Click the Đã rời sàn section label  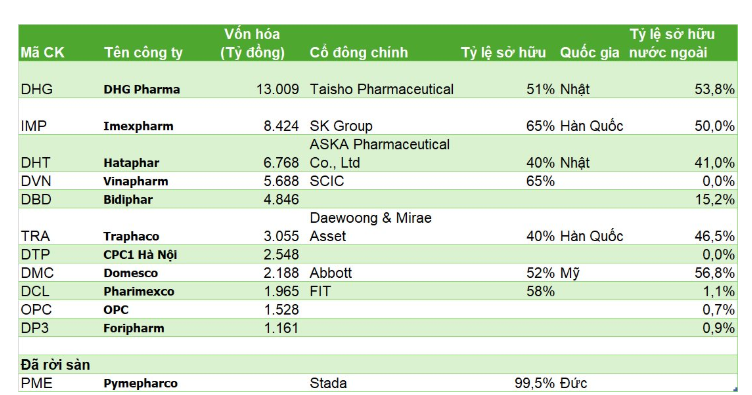[55, 365]
